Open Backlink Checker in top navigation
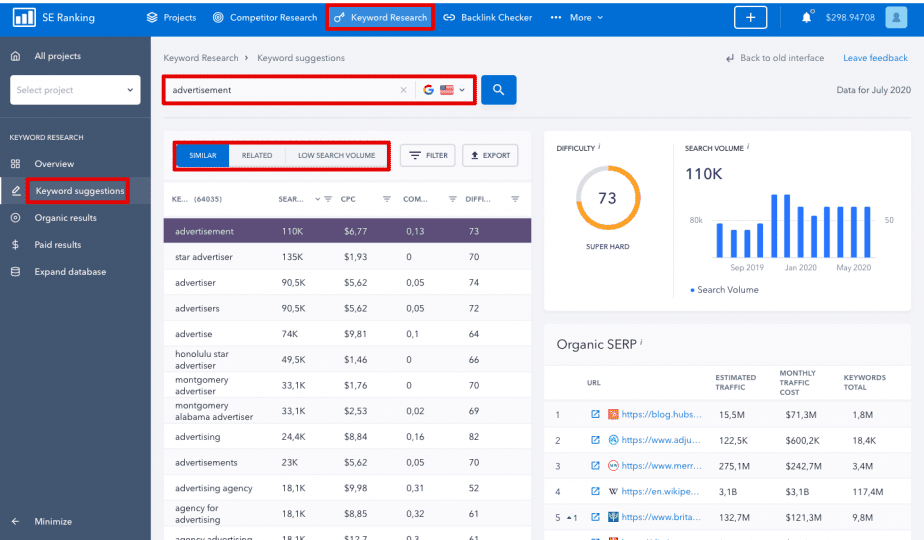Image resolution: width=924 pixels, height=540 pixels. (x=487, y=18)
